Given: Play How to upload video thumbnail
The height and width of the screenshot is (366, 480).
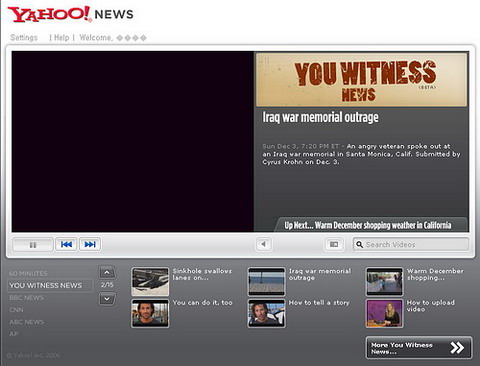Looking at the screenshot, I should [x=384, y=313].
